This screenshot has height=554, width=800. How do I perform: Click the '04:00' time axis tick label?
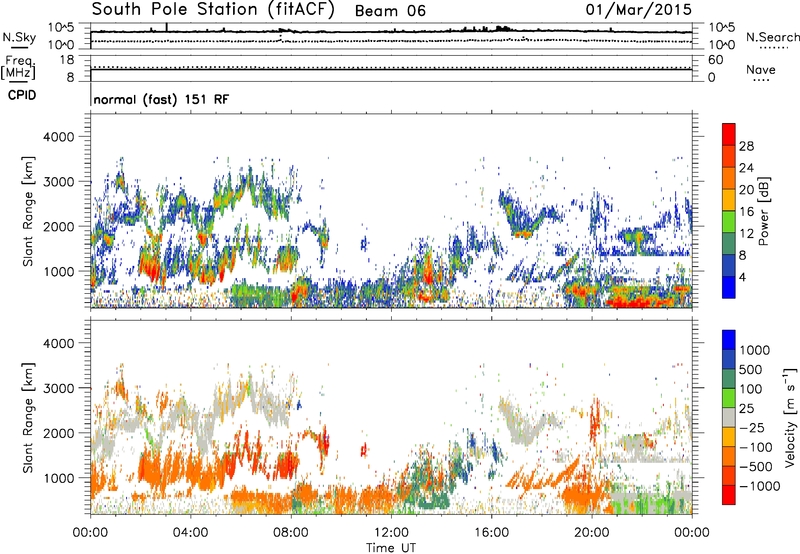point(190,533)
